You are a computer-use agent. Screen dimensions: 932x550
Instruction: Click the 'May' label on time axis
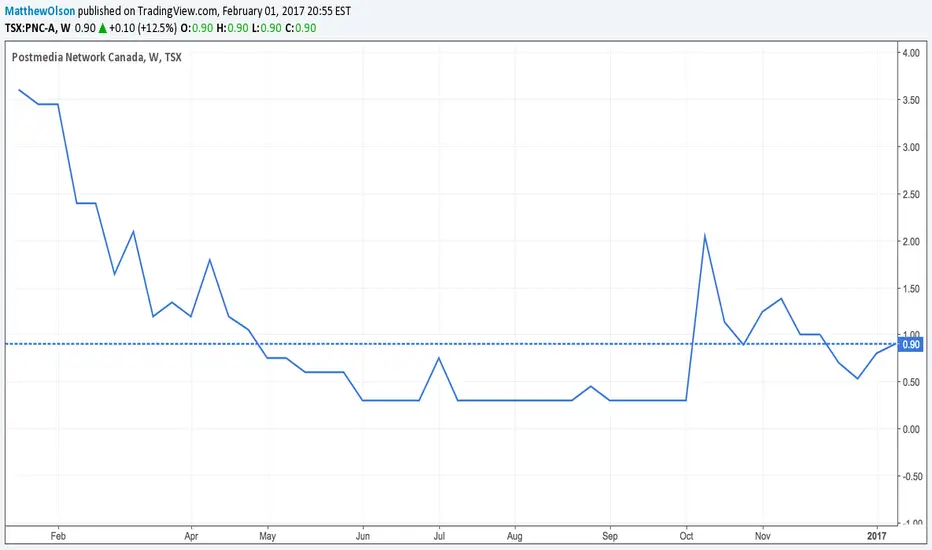[267, 536]
